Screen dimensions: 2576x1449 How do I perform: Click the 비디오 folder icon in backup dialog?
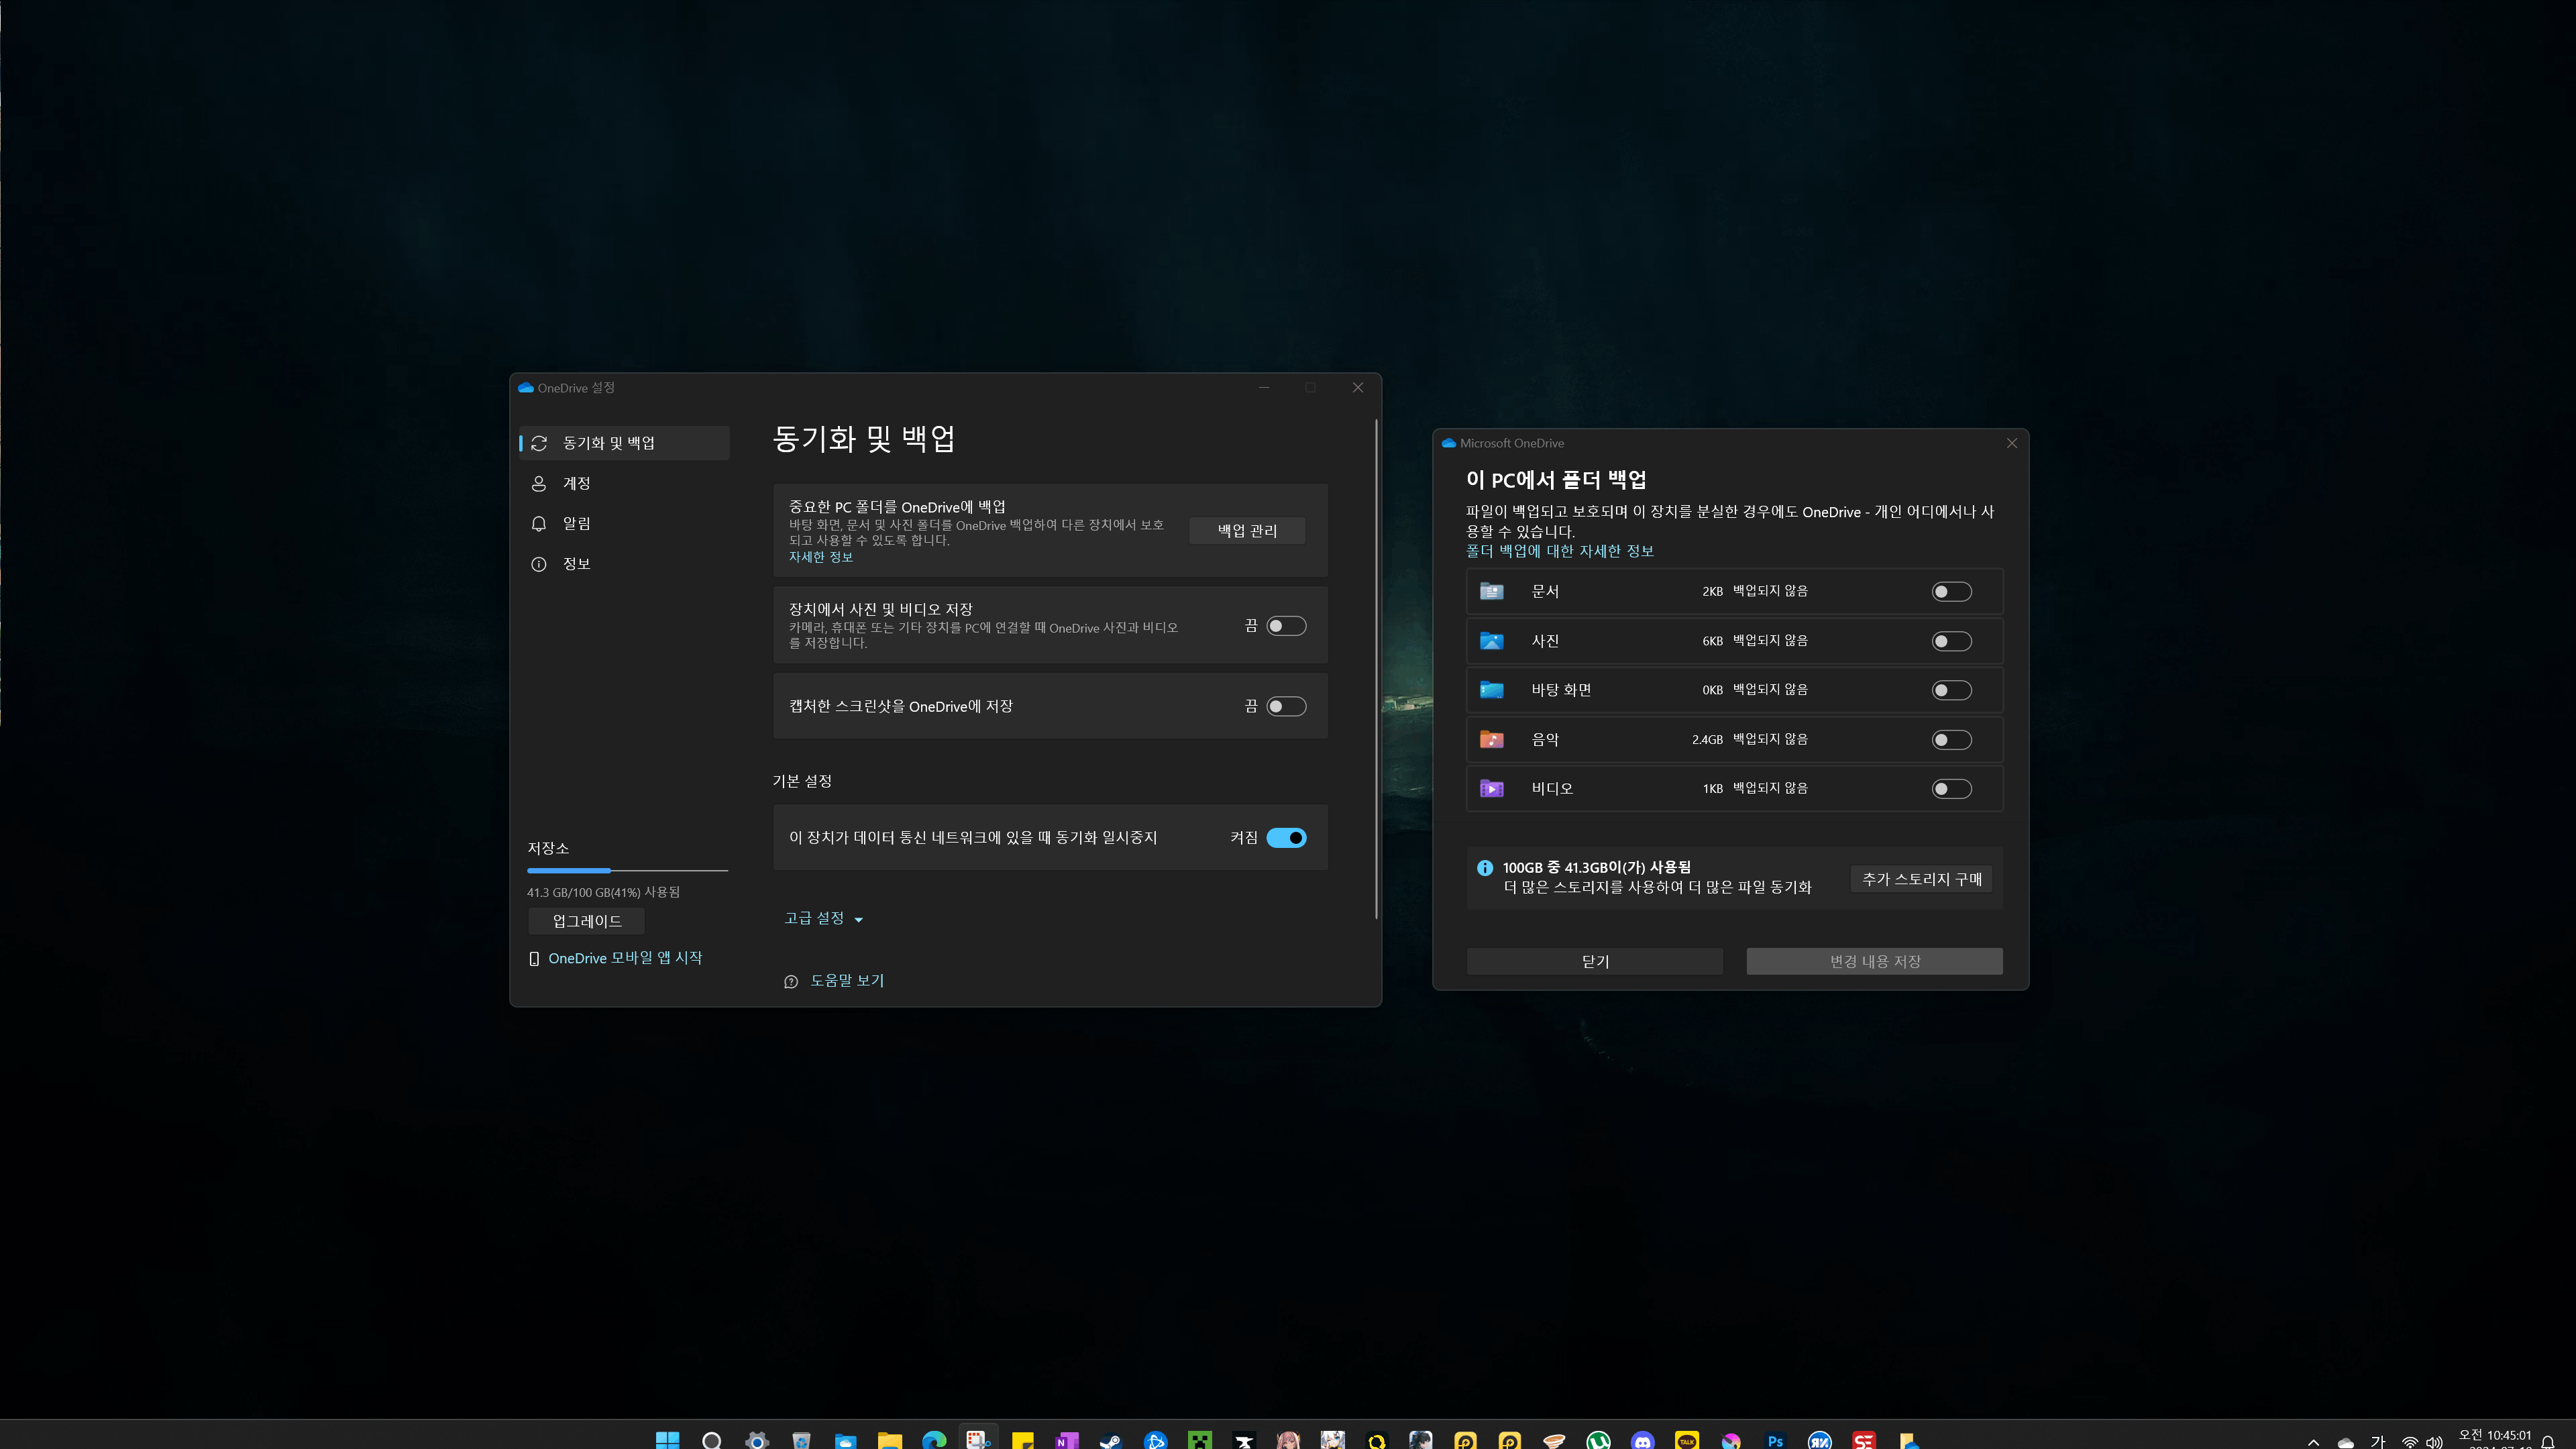click(1491, 789)
